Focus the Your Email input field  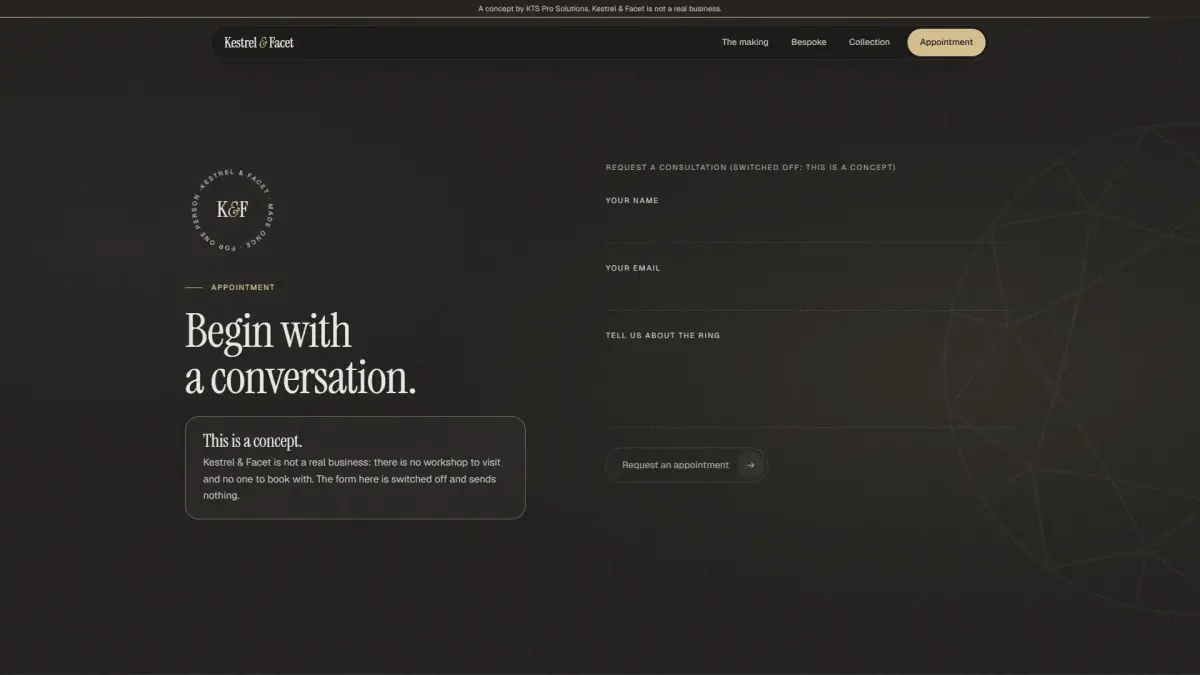coord(810,294)
